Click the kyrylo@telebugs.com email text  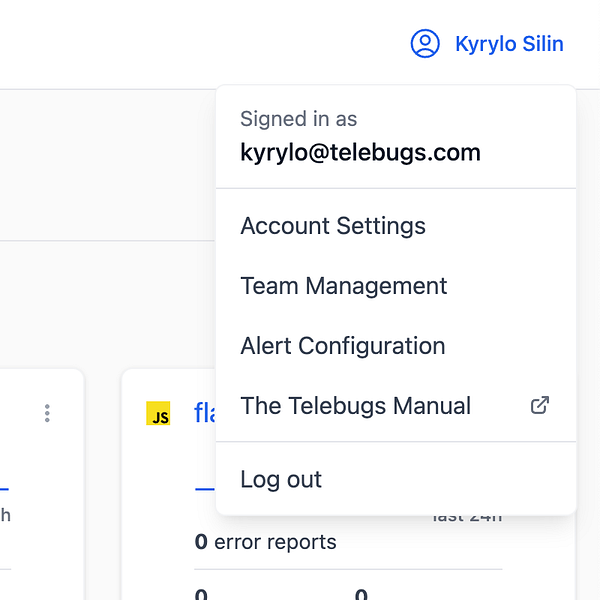point(360,153)
